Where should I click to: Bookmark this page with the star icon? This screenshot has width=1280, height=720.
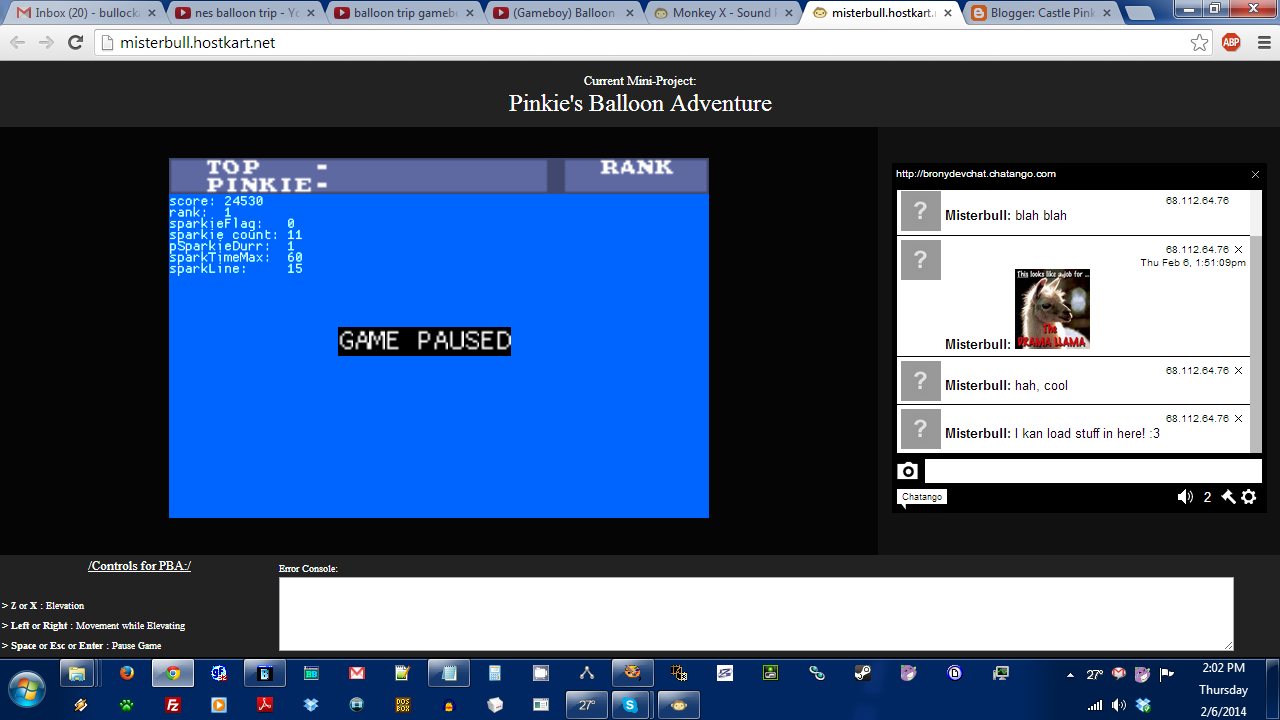pos(1199,43)
